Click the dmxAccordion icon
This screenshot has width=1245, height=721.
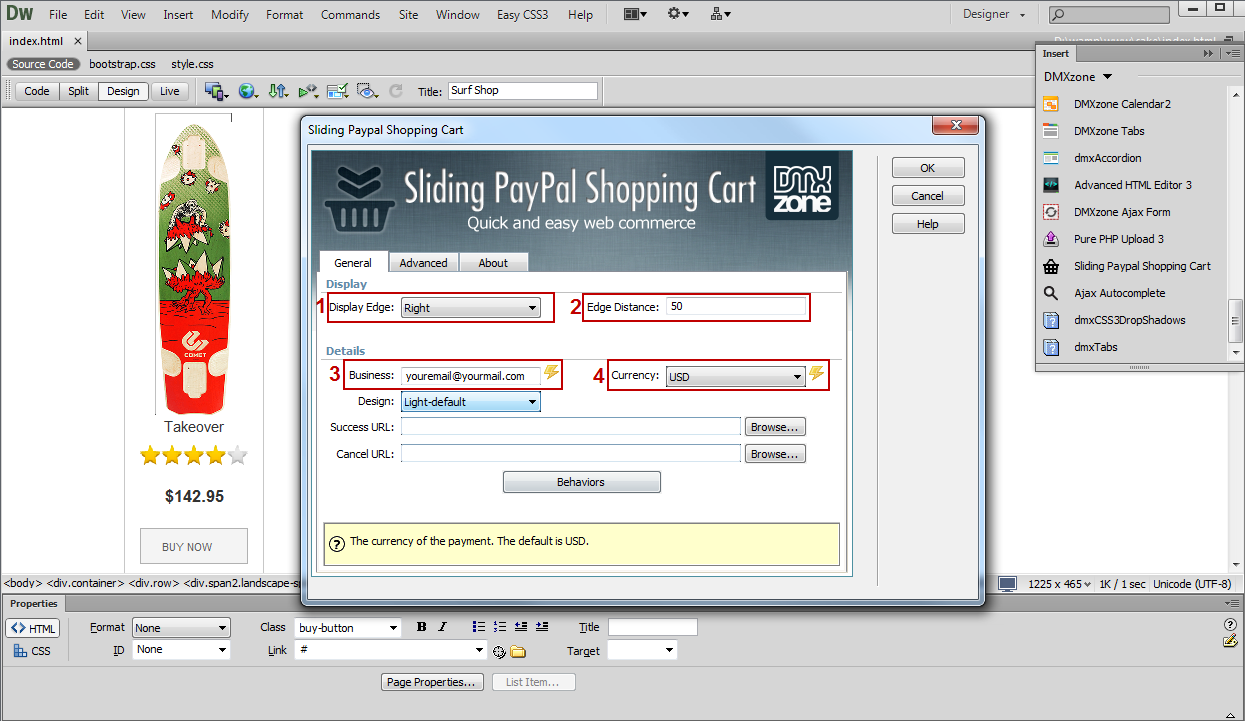coord(1051,158)
